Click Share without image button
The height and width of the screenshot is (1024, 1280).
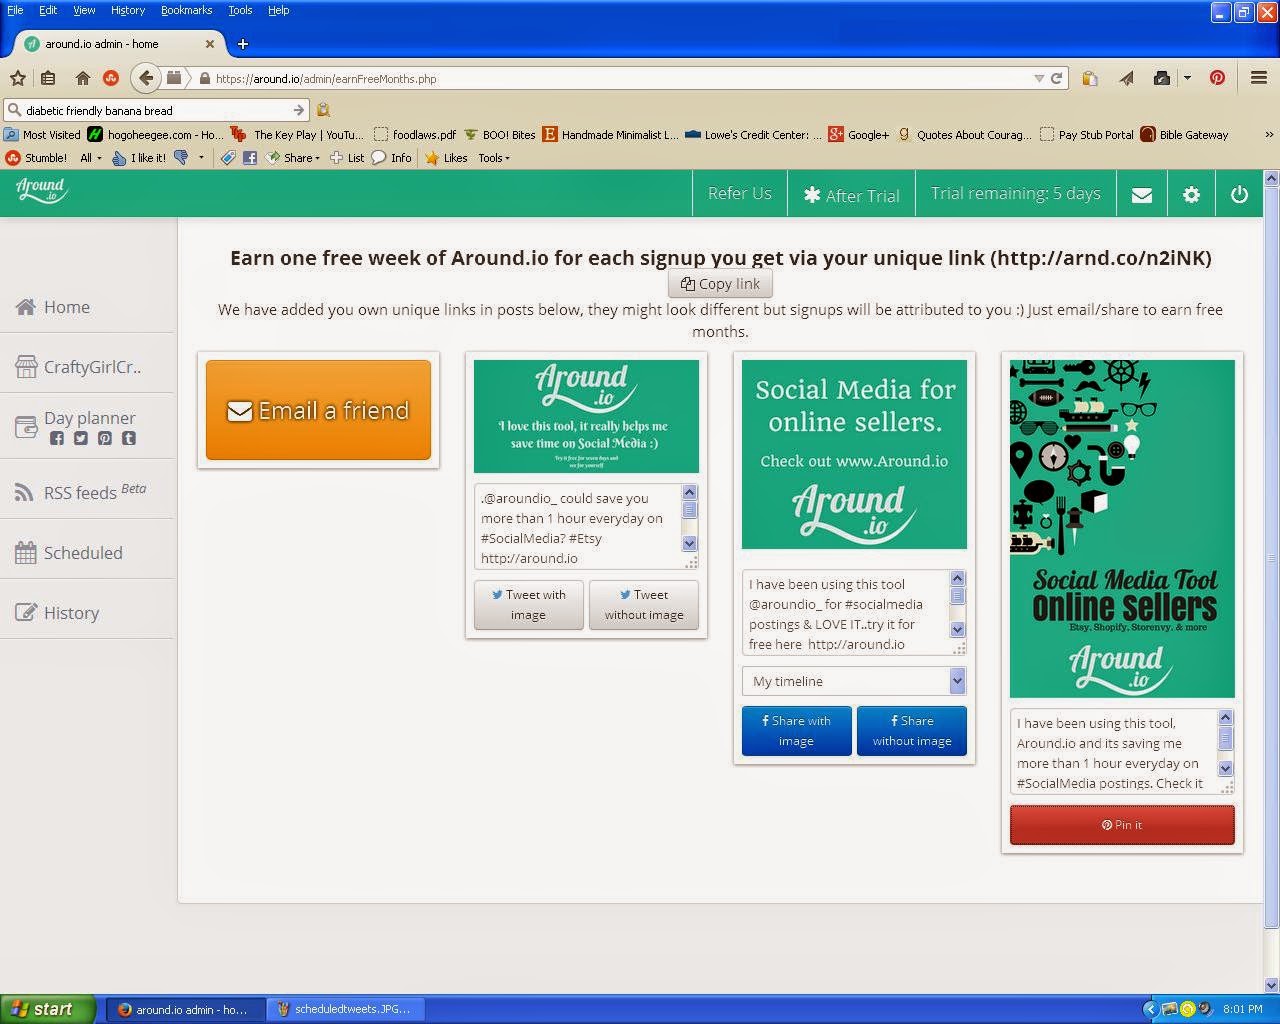911,731
